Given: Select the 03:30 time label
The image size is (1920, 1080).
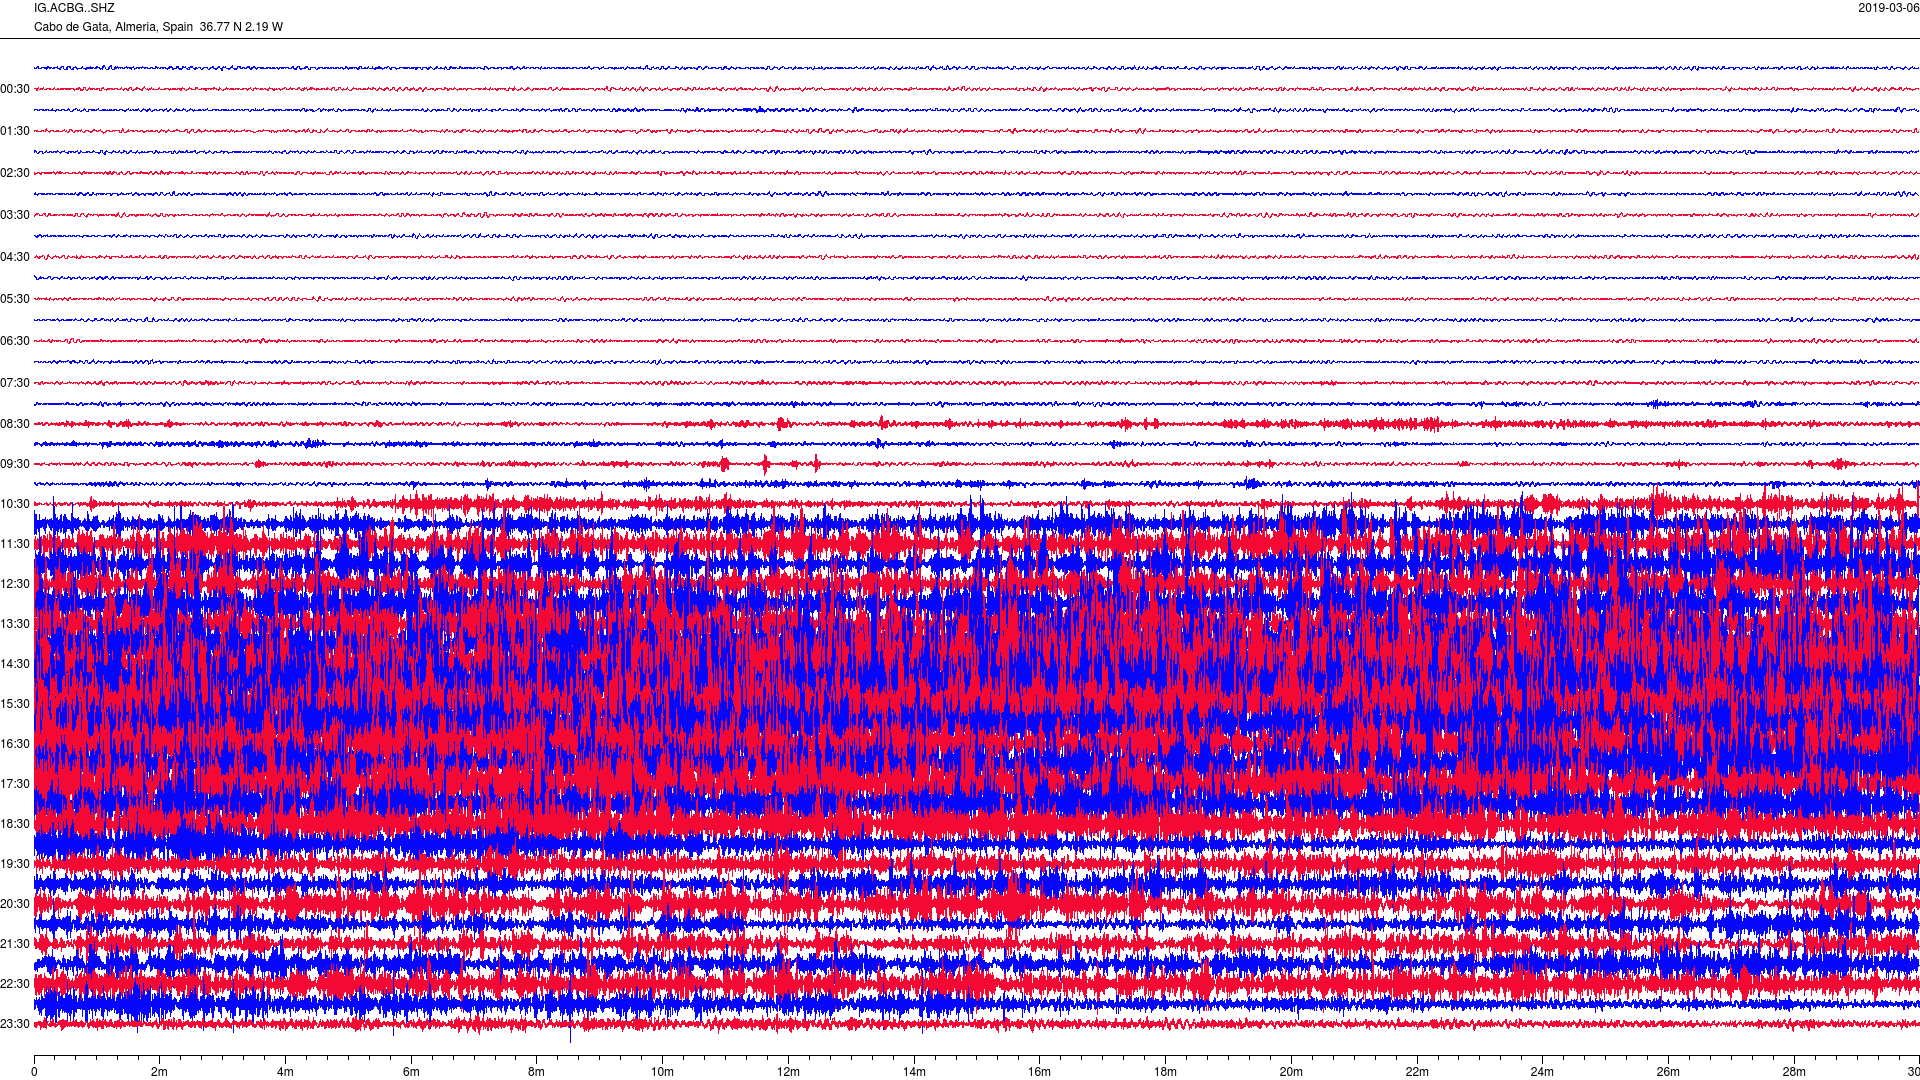Looking at the screenshot, I should (x=15, y=215).
